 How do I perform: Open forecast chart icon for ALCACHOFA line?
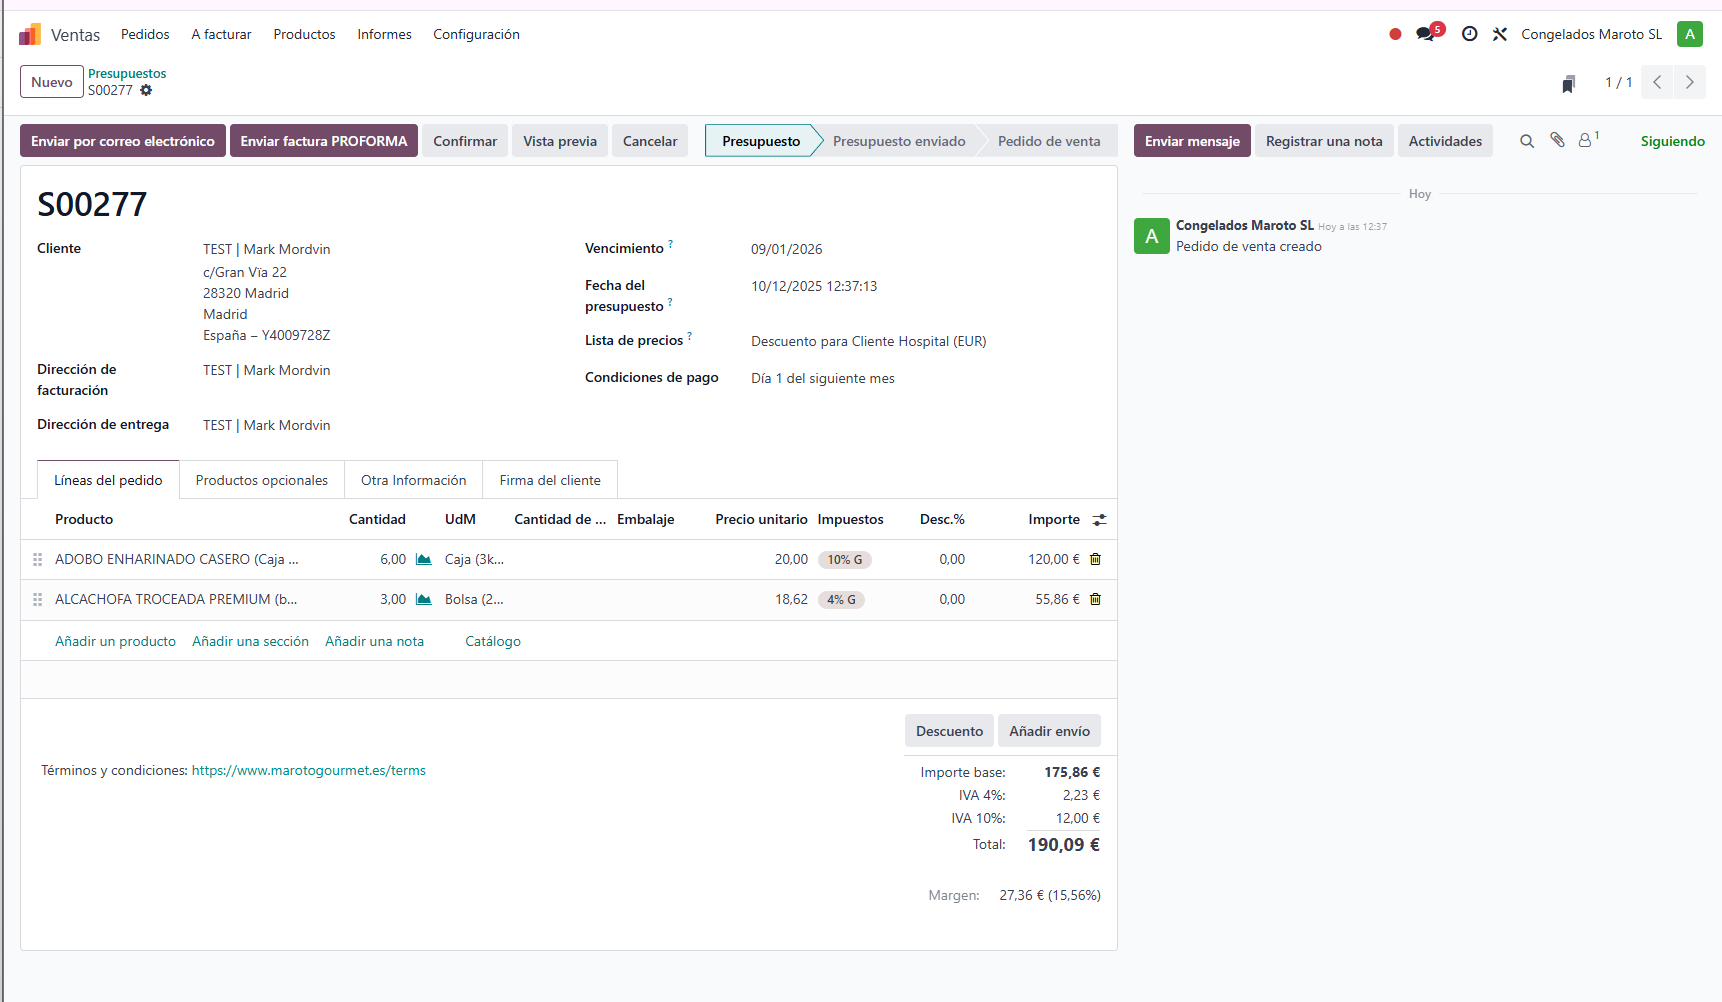point(424,600)
